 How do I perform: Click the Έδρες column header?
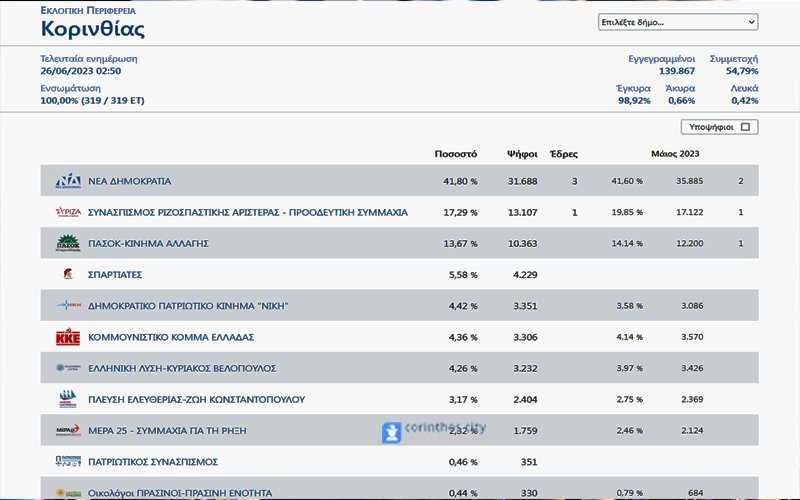[564, 154]
